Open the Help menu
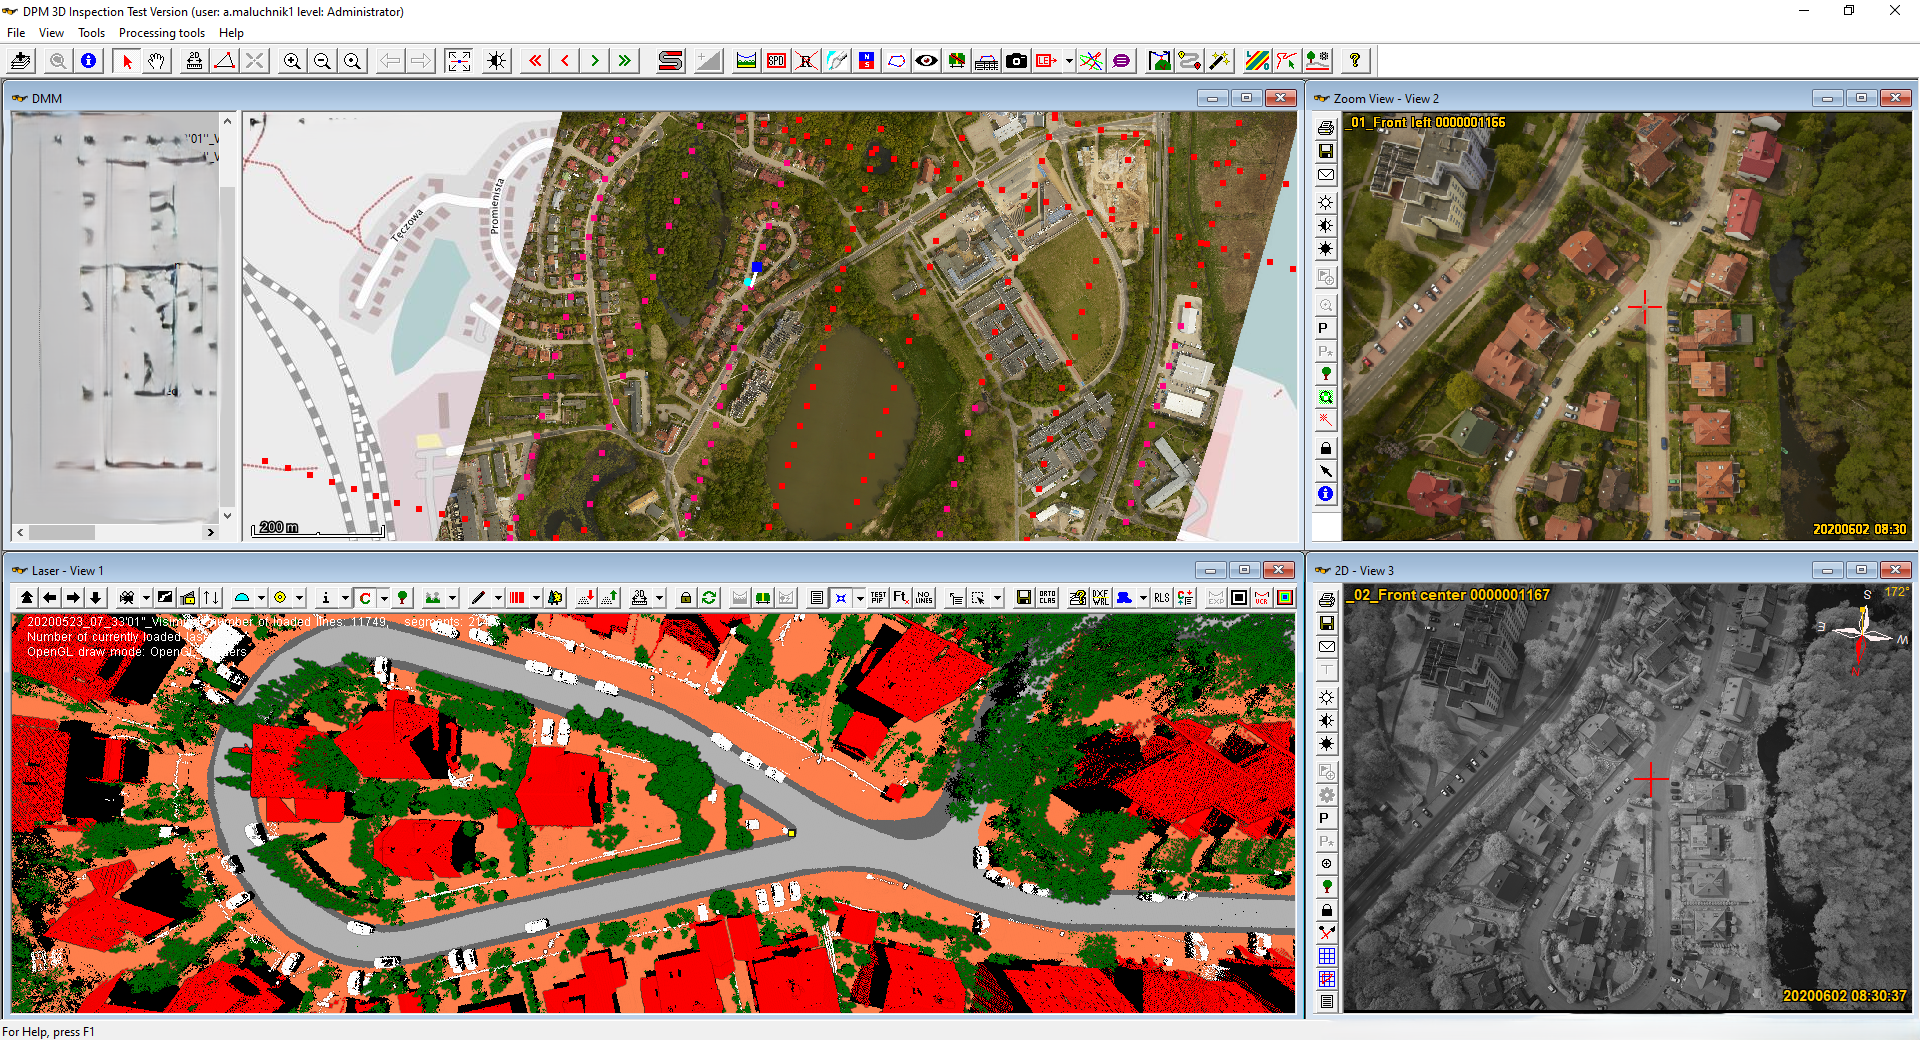Image resolution: width=1920 pixels, height=1040 pixels. (231, 33)
